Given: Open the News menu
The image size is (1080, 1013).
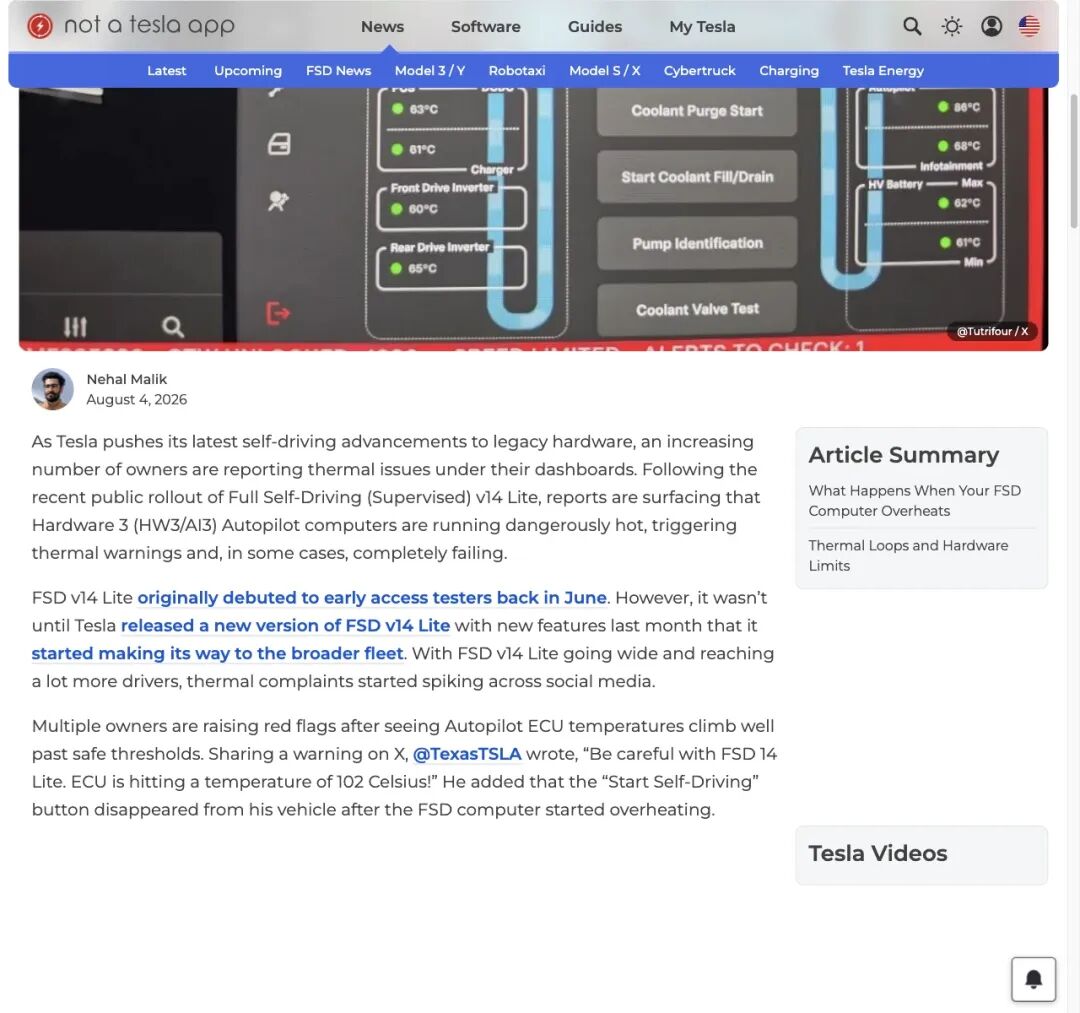Looking at the screenshot, I should (382, 26).
